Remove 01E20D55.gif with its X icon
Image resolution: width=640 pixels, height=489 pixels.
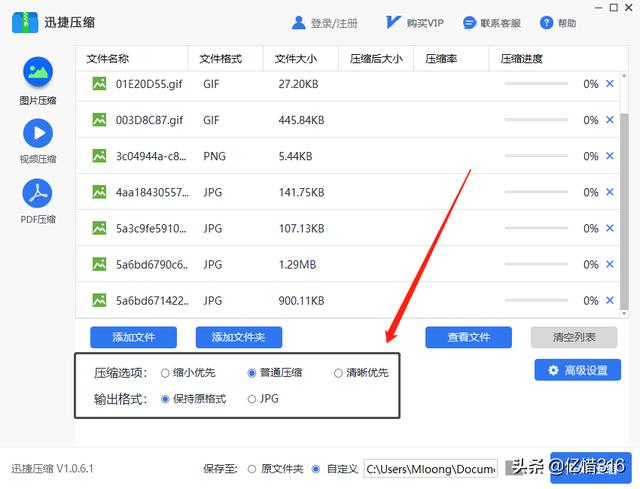[610, 84]
